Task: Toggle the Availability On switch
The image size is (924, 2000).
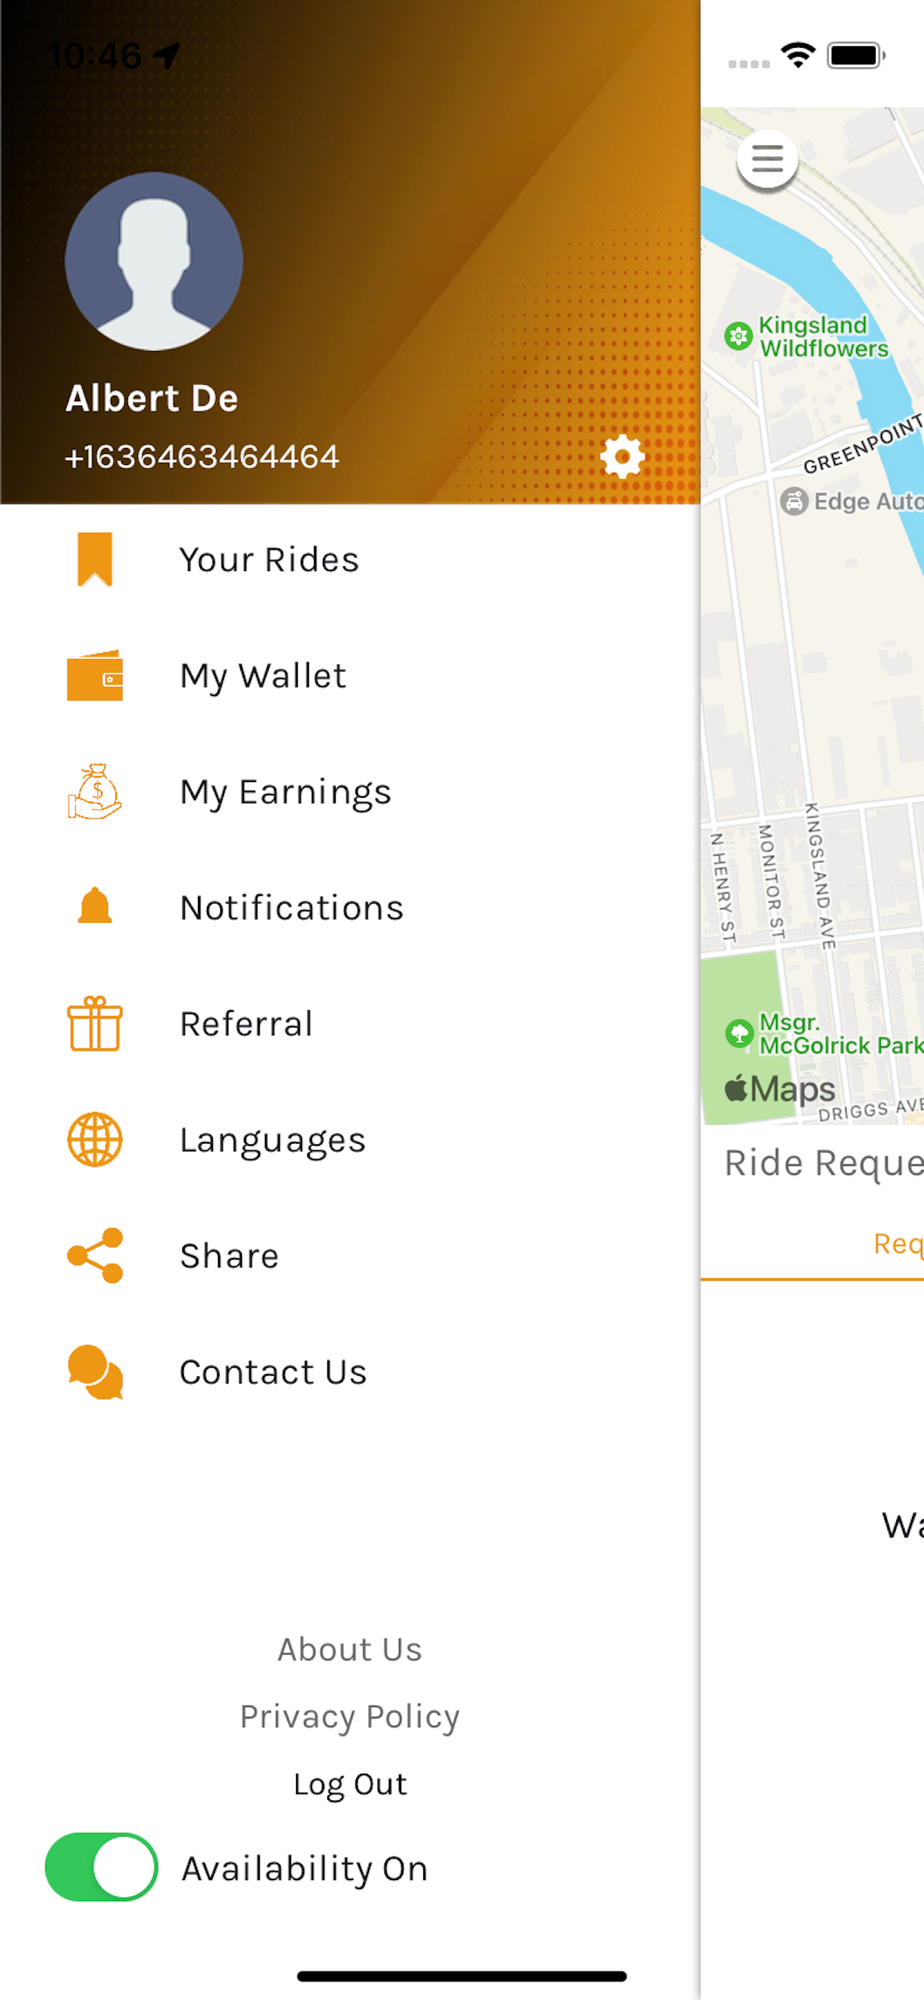Action: (x=101, y=1867)
